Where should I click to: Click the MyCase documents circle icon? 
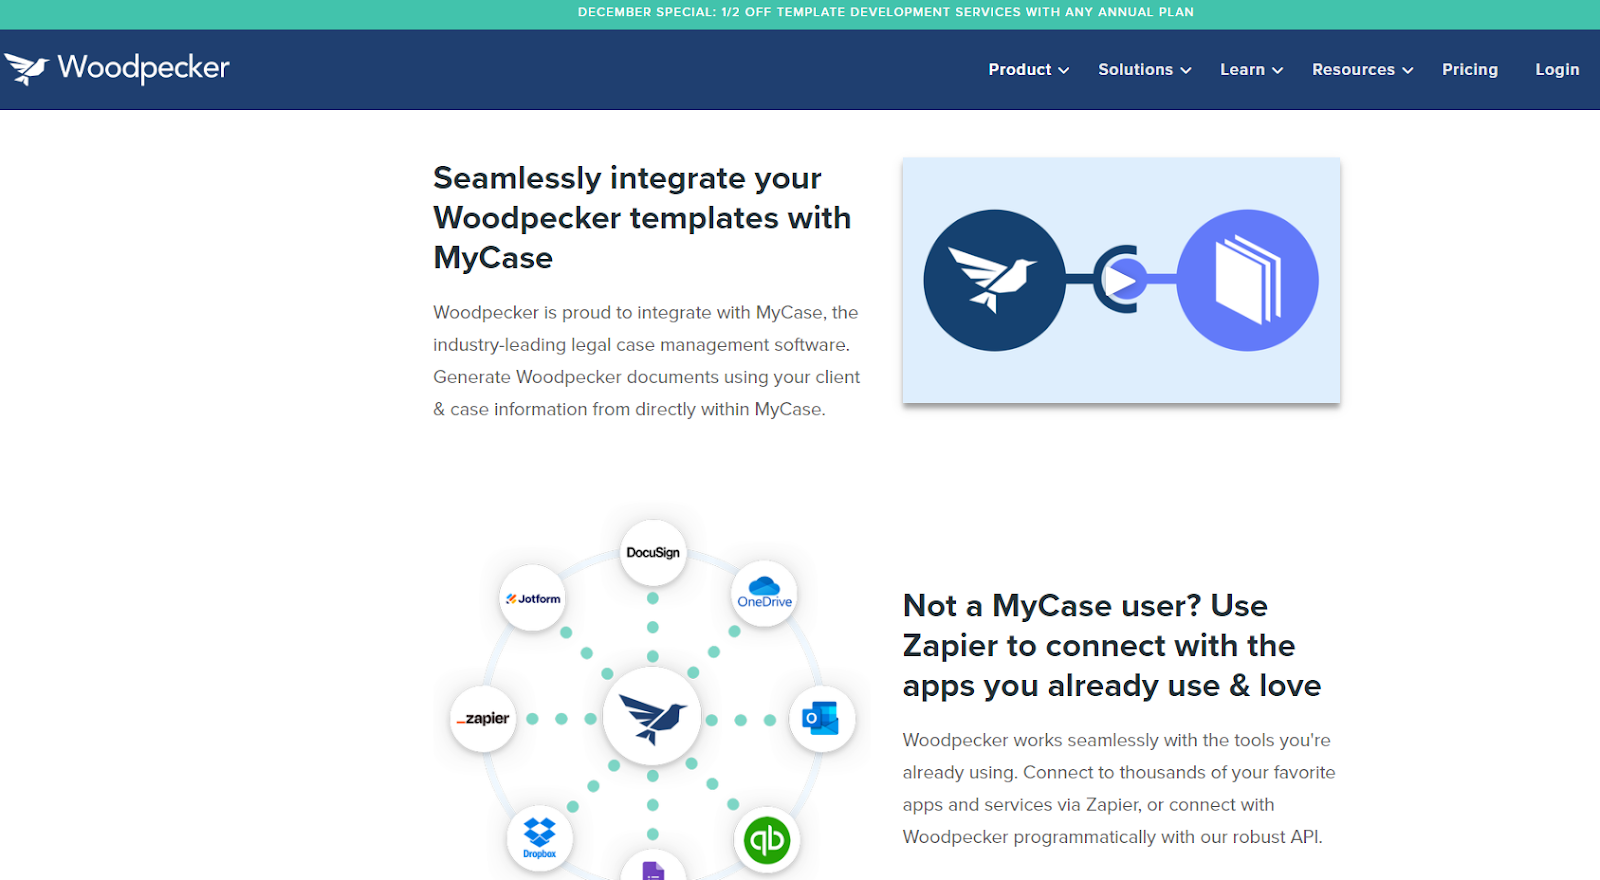click(x=1247, y=280)
